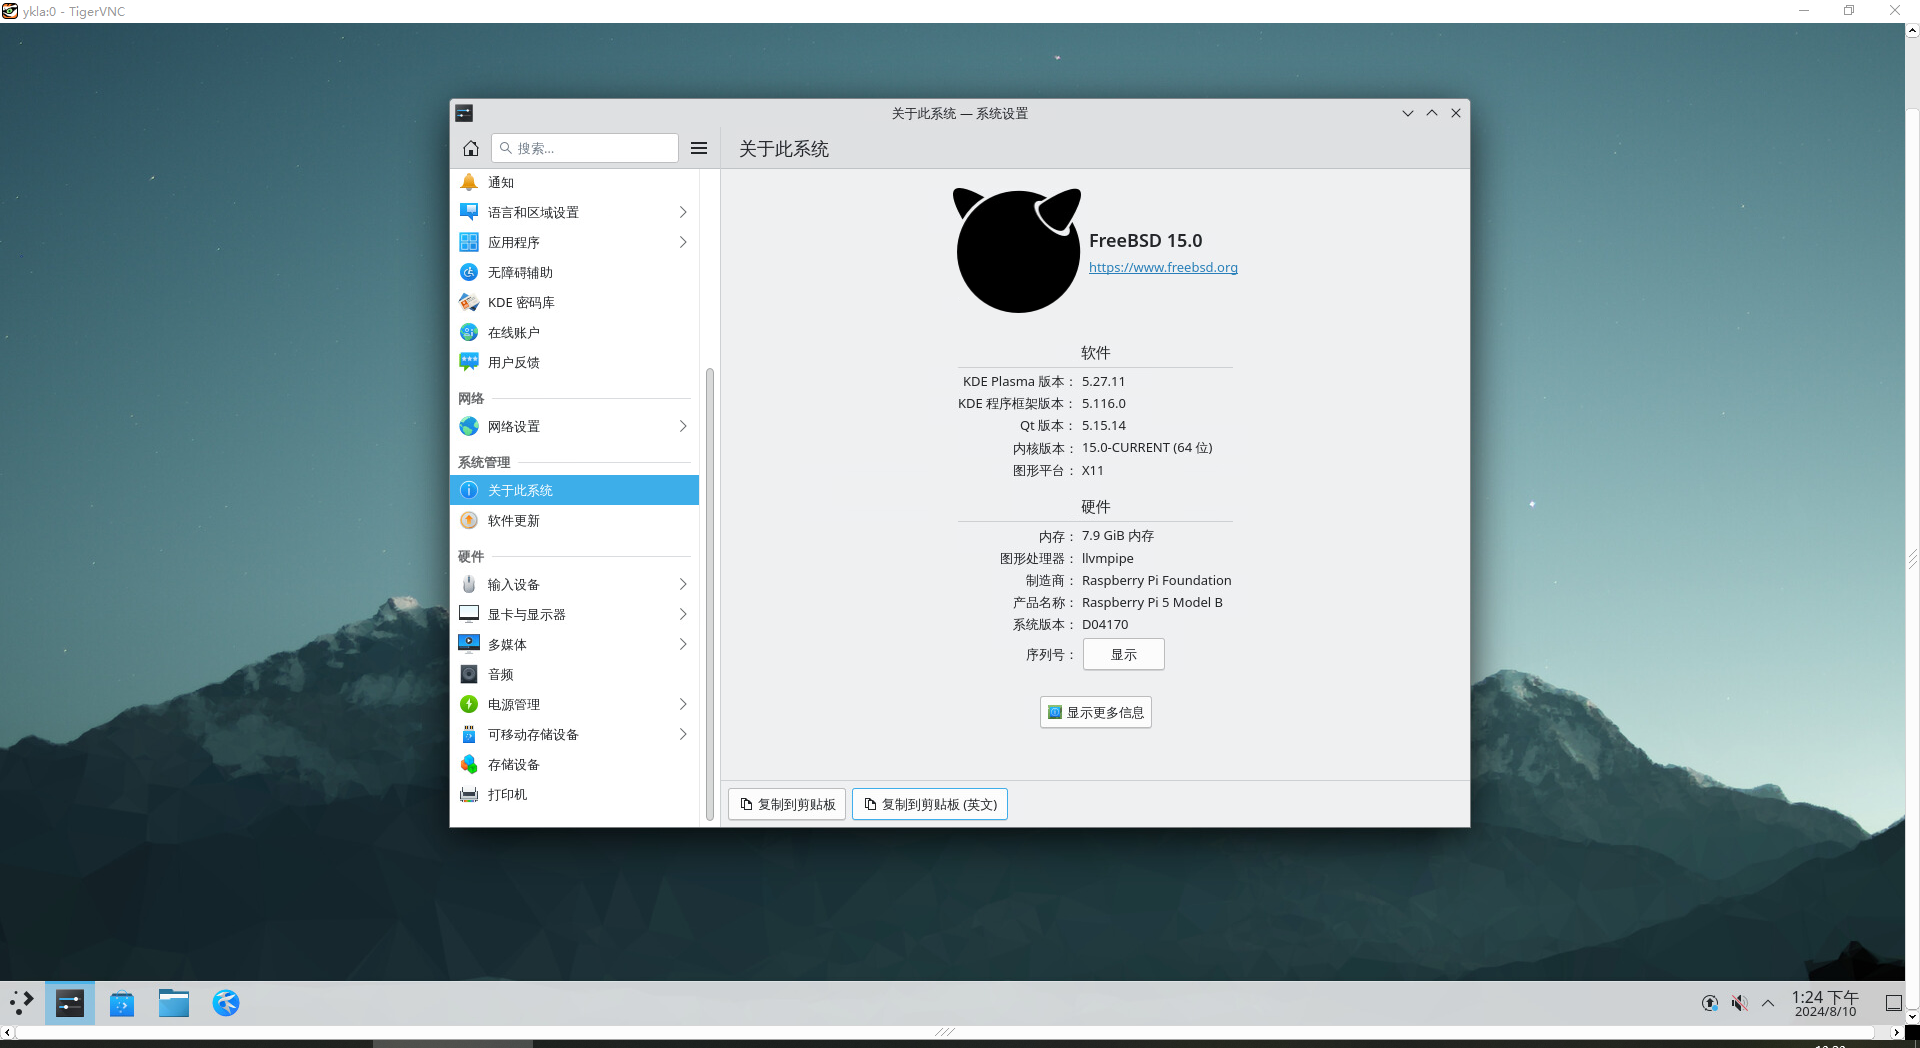The image size is (1920, 1048).
Task: Open the 输入设备 mouse icon
Action: (x=469, y=584)
